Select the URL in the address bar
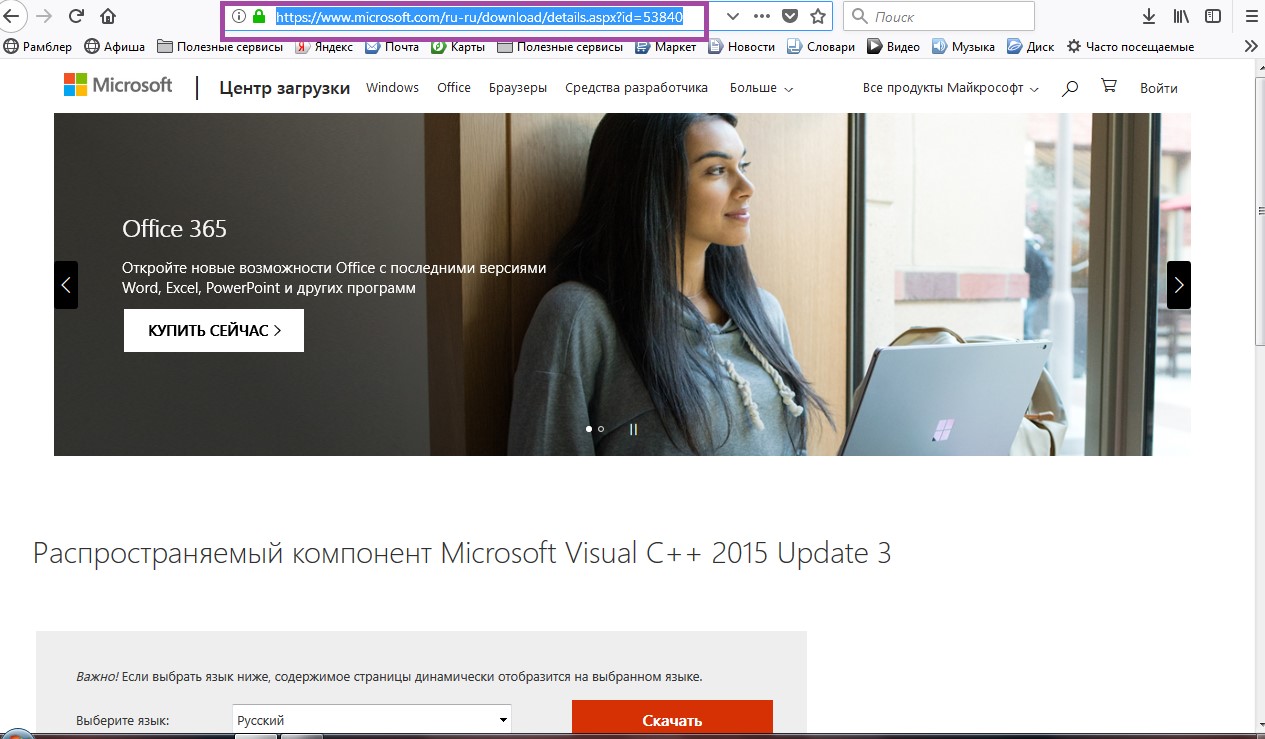1265x739 pixels. (479, 17)
